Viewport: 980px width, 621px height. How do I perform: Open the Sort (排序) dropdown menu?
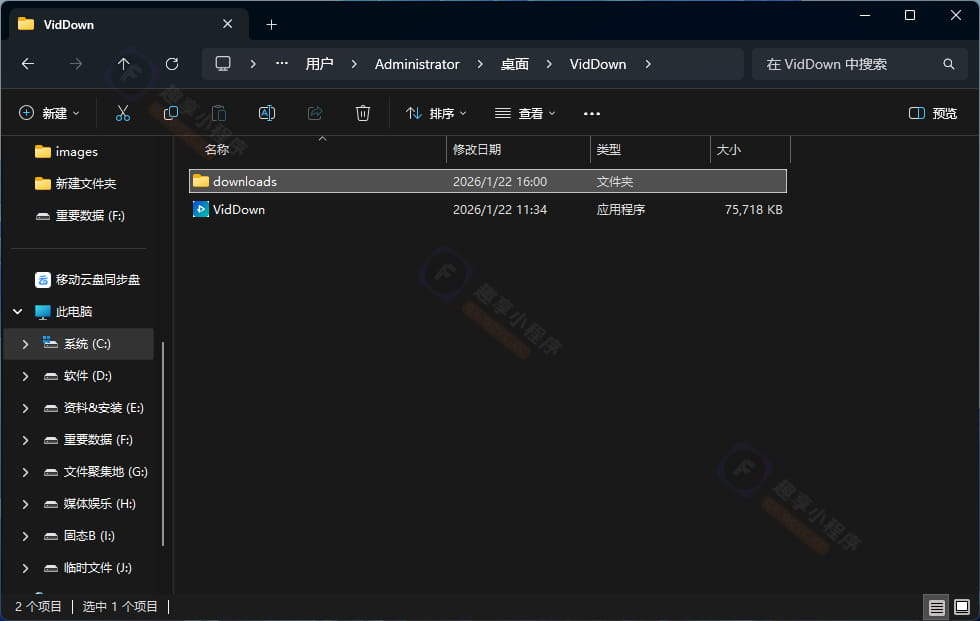[437, 113]
